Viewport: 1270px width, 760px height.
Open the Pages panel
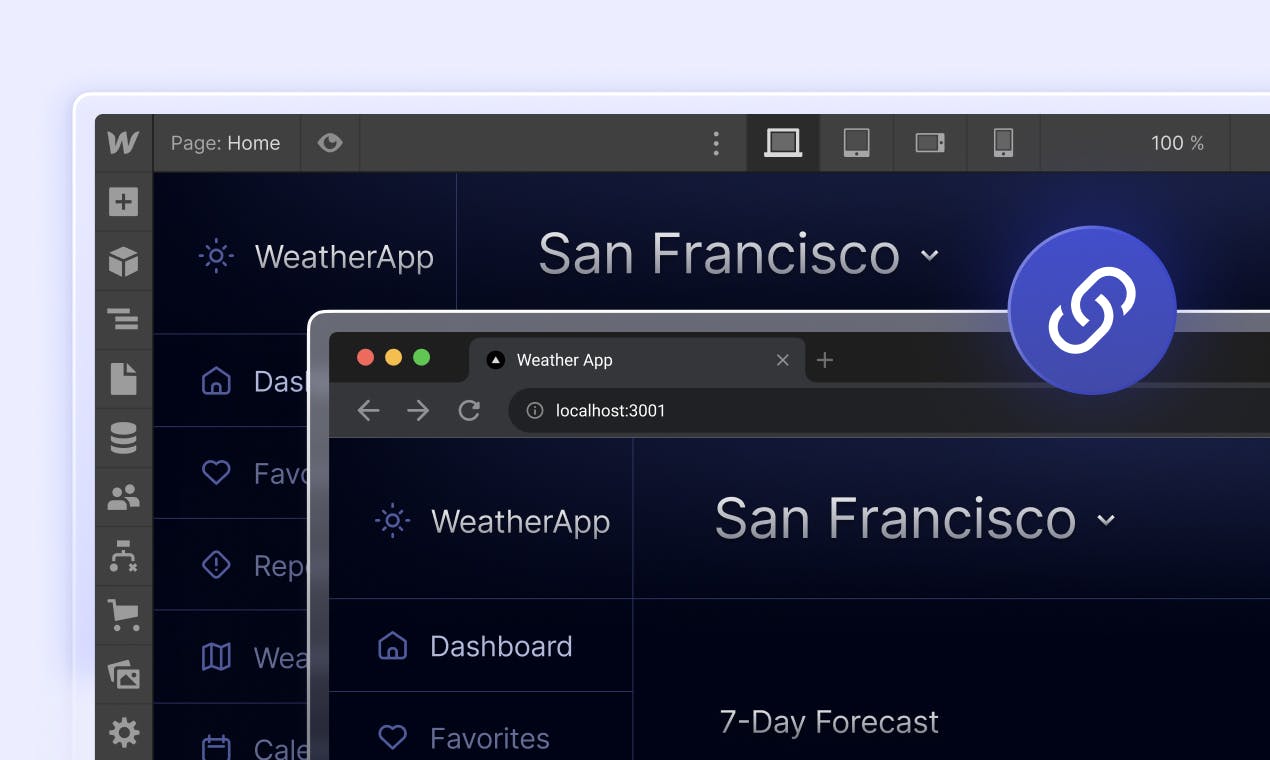pyautogui.click(x=123, y=379)
